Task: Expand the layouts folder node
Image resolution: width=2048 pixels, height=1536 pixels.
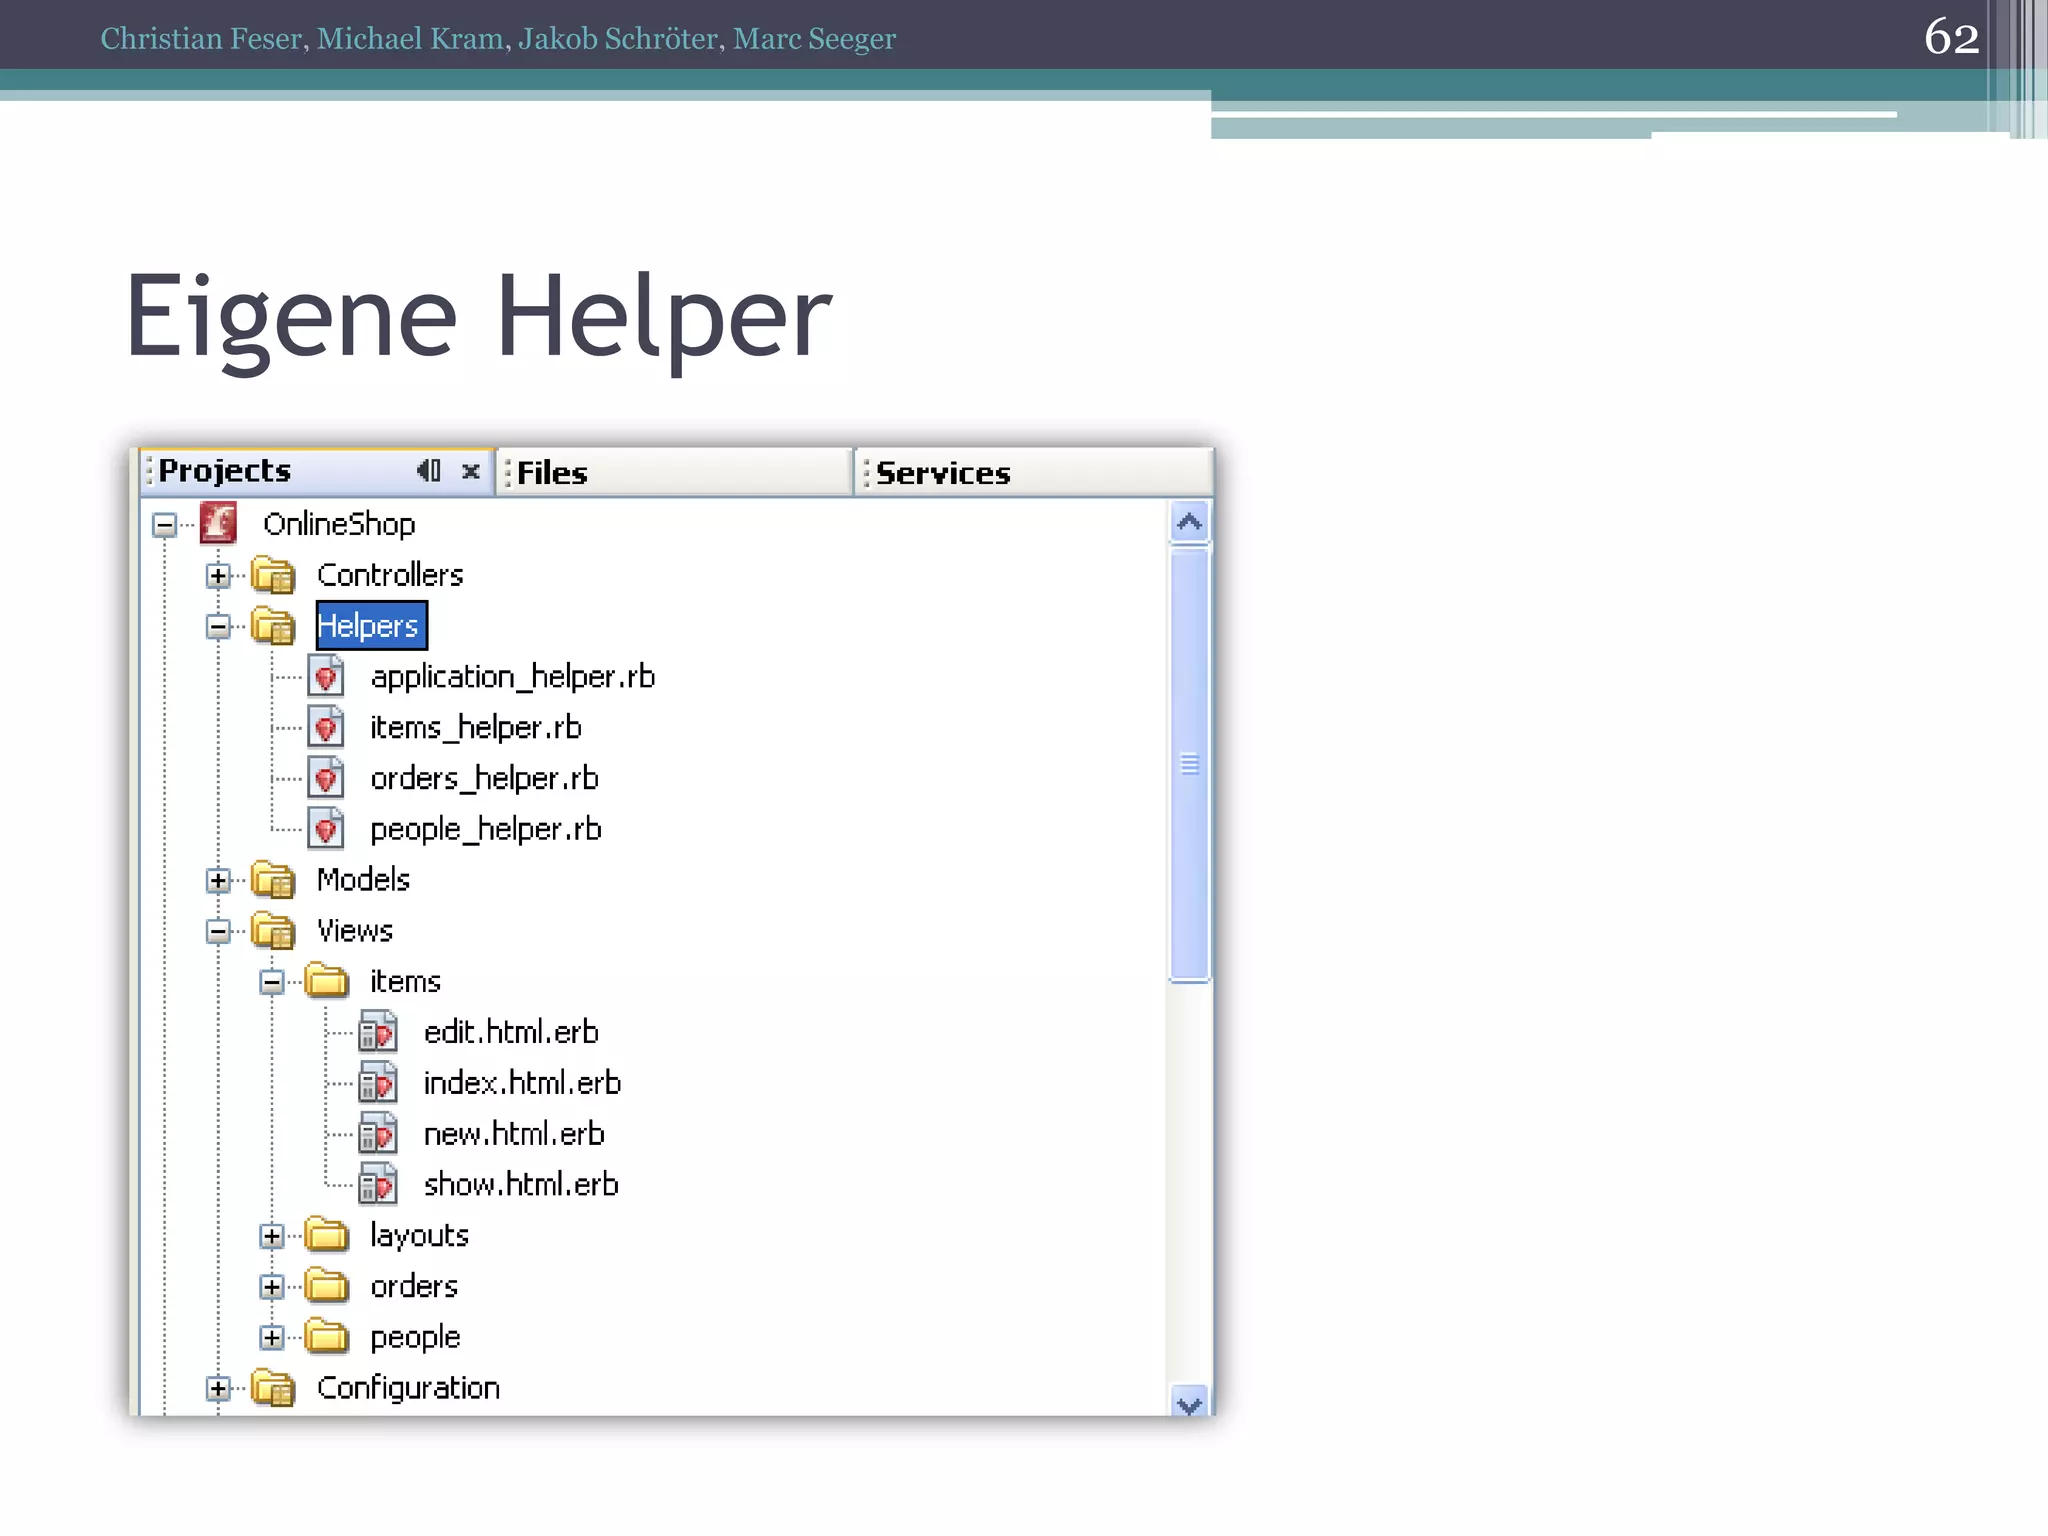Action: point(272,1236)
